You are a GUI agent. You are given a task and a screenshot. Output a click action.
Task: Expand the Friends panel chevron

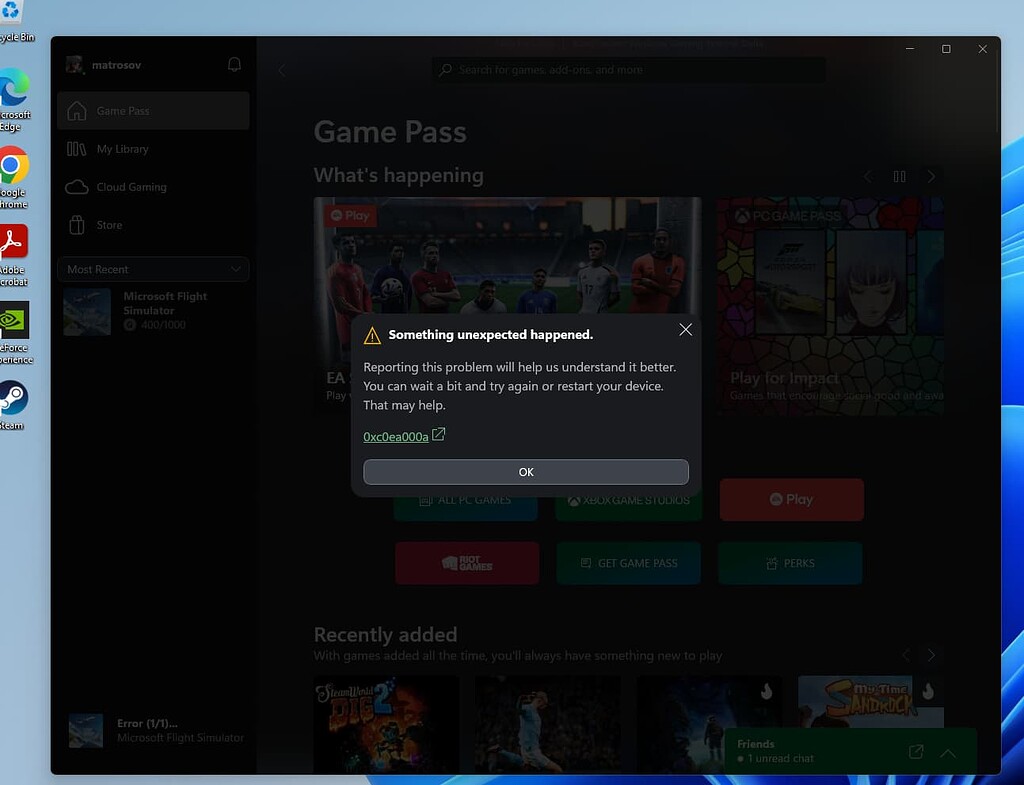click(948, 753)
